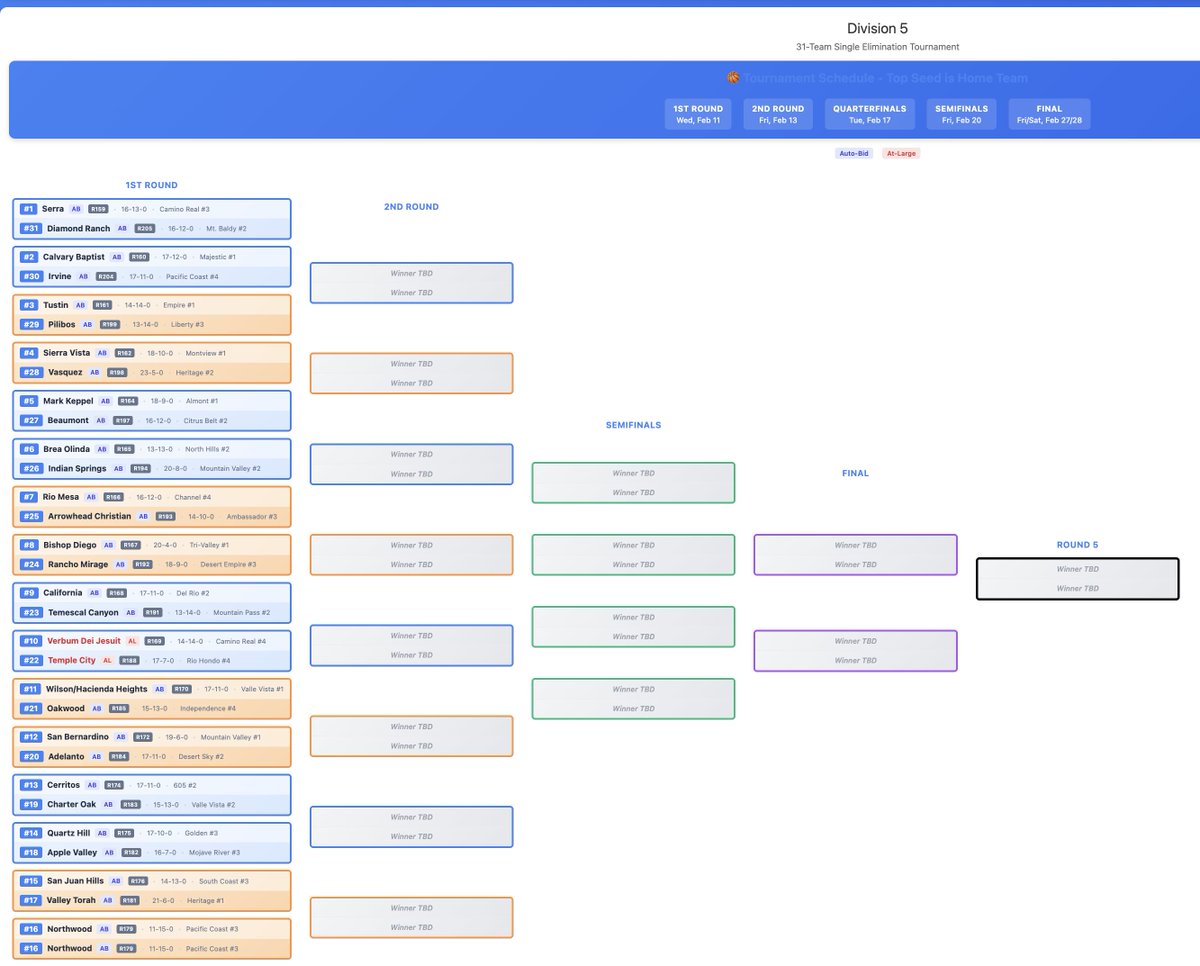Select the 2ND ROUND Fri, Feb 13 card

[778, 114]
